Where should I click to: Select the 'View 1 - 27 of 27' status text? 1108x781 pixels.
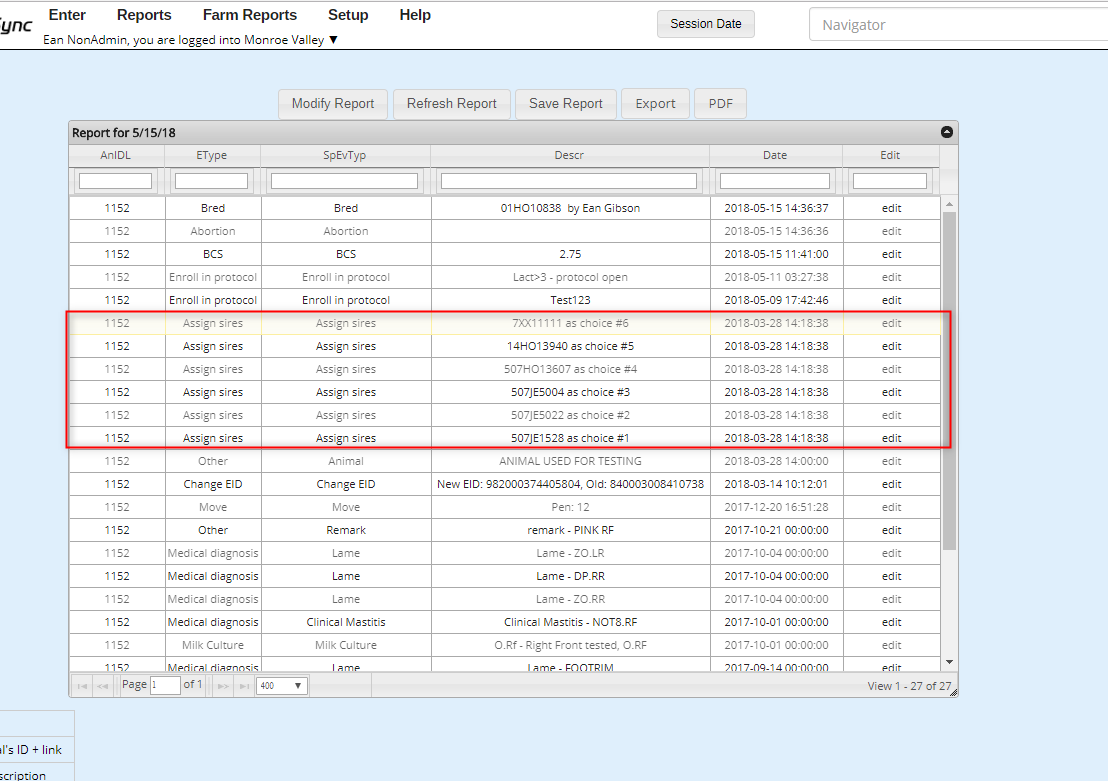point(909,686)
